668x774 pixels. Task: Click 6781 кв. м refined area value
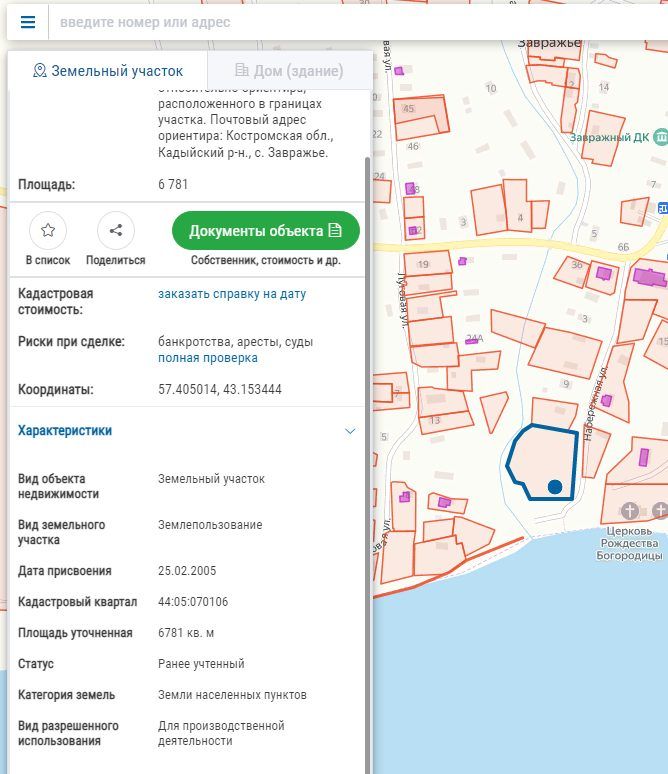pos(186,633)
